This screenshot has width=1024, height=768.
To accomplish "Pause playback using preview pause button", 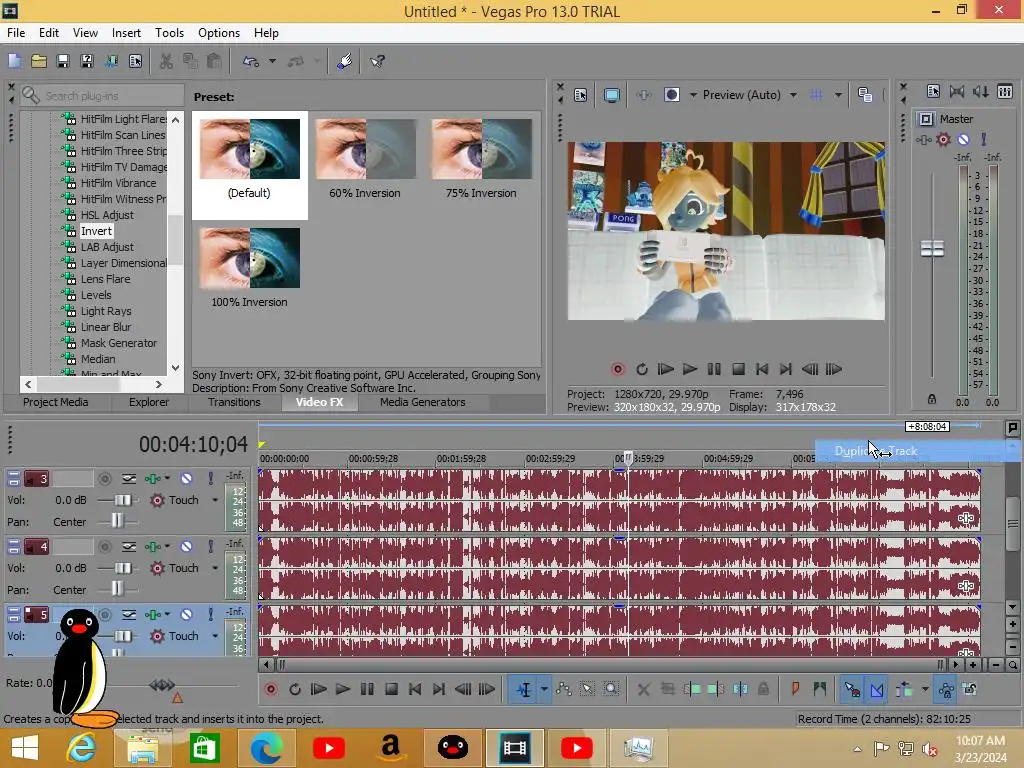I will [714, 369].
